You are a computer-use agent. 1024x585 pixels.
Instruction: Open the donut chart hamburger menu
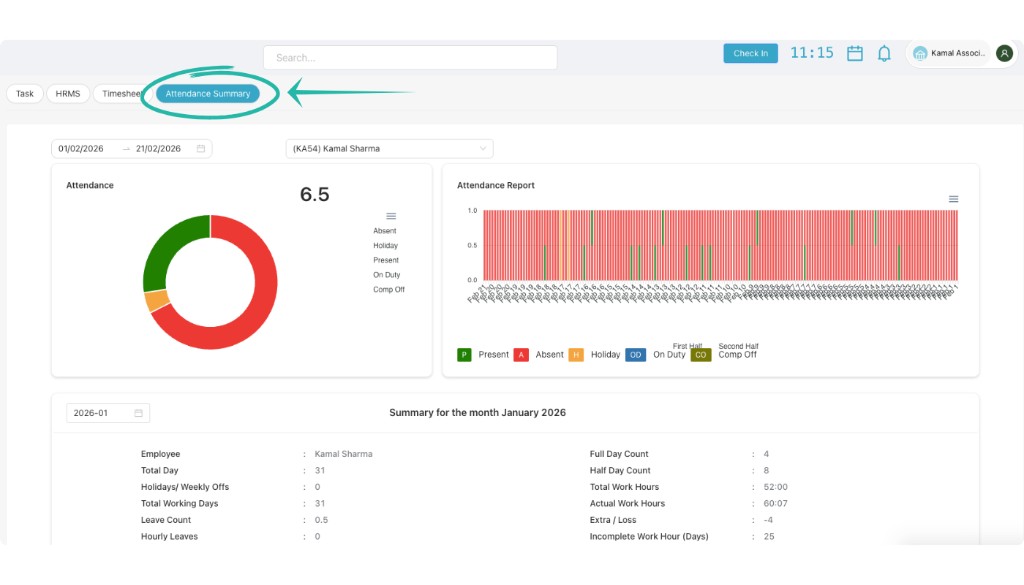pyautogui.click(x=391, y=216)
